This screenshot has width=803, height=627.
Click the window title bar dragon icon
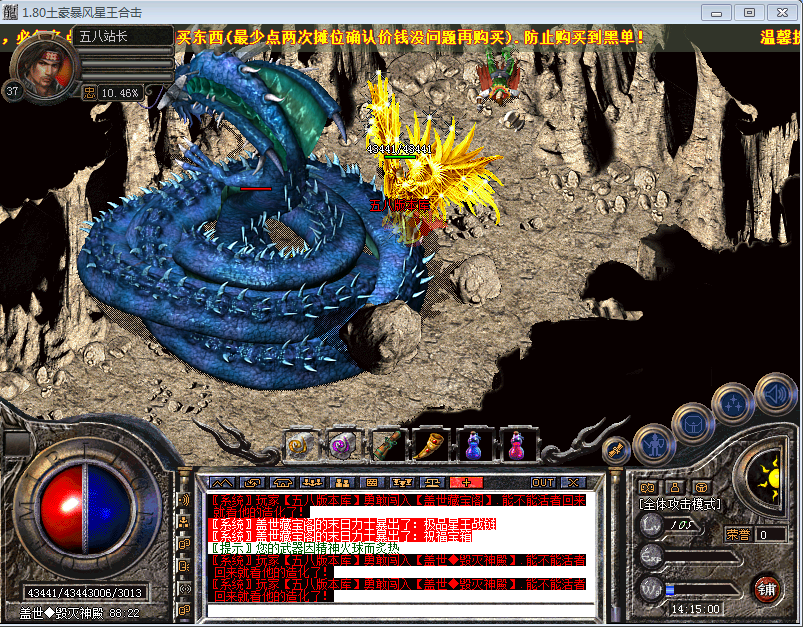10,12
